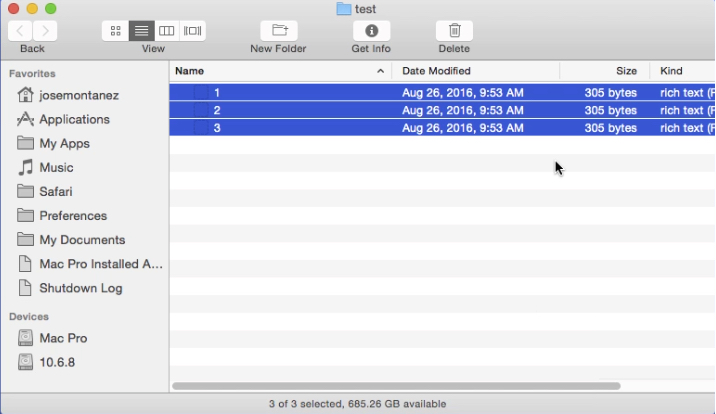The width and height of the screenshot is (716, 414).
Task: Click the Delete trash icon
Action: [454, 31]
